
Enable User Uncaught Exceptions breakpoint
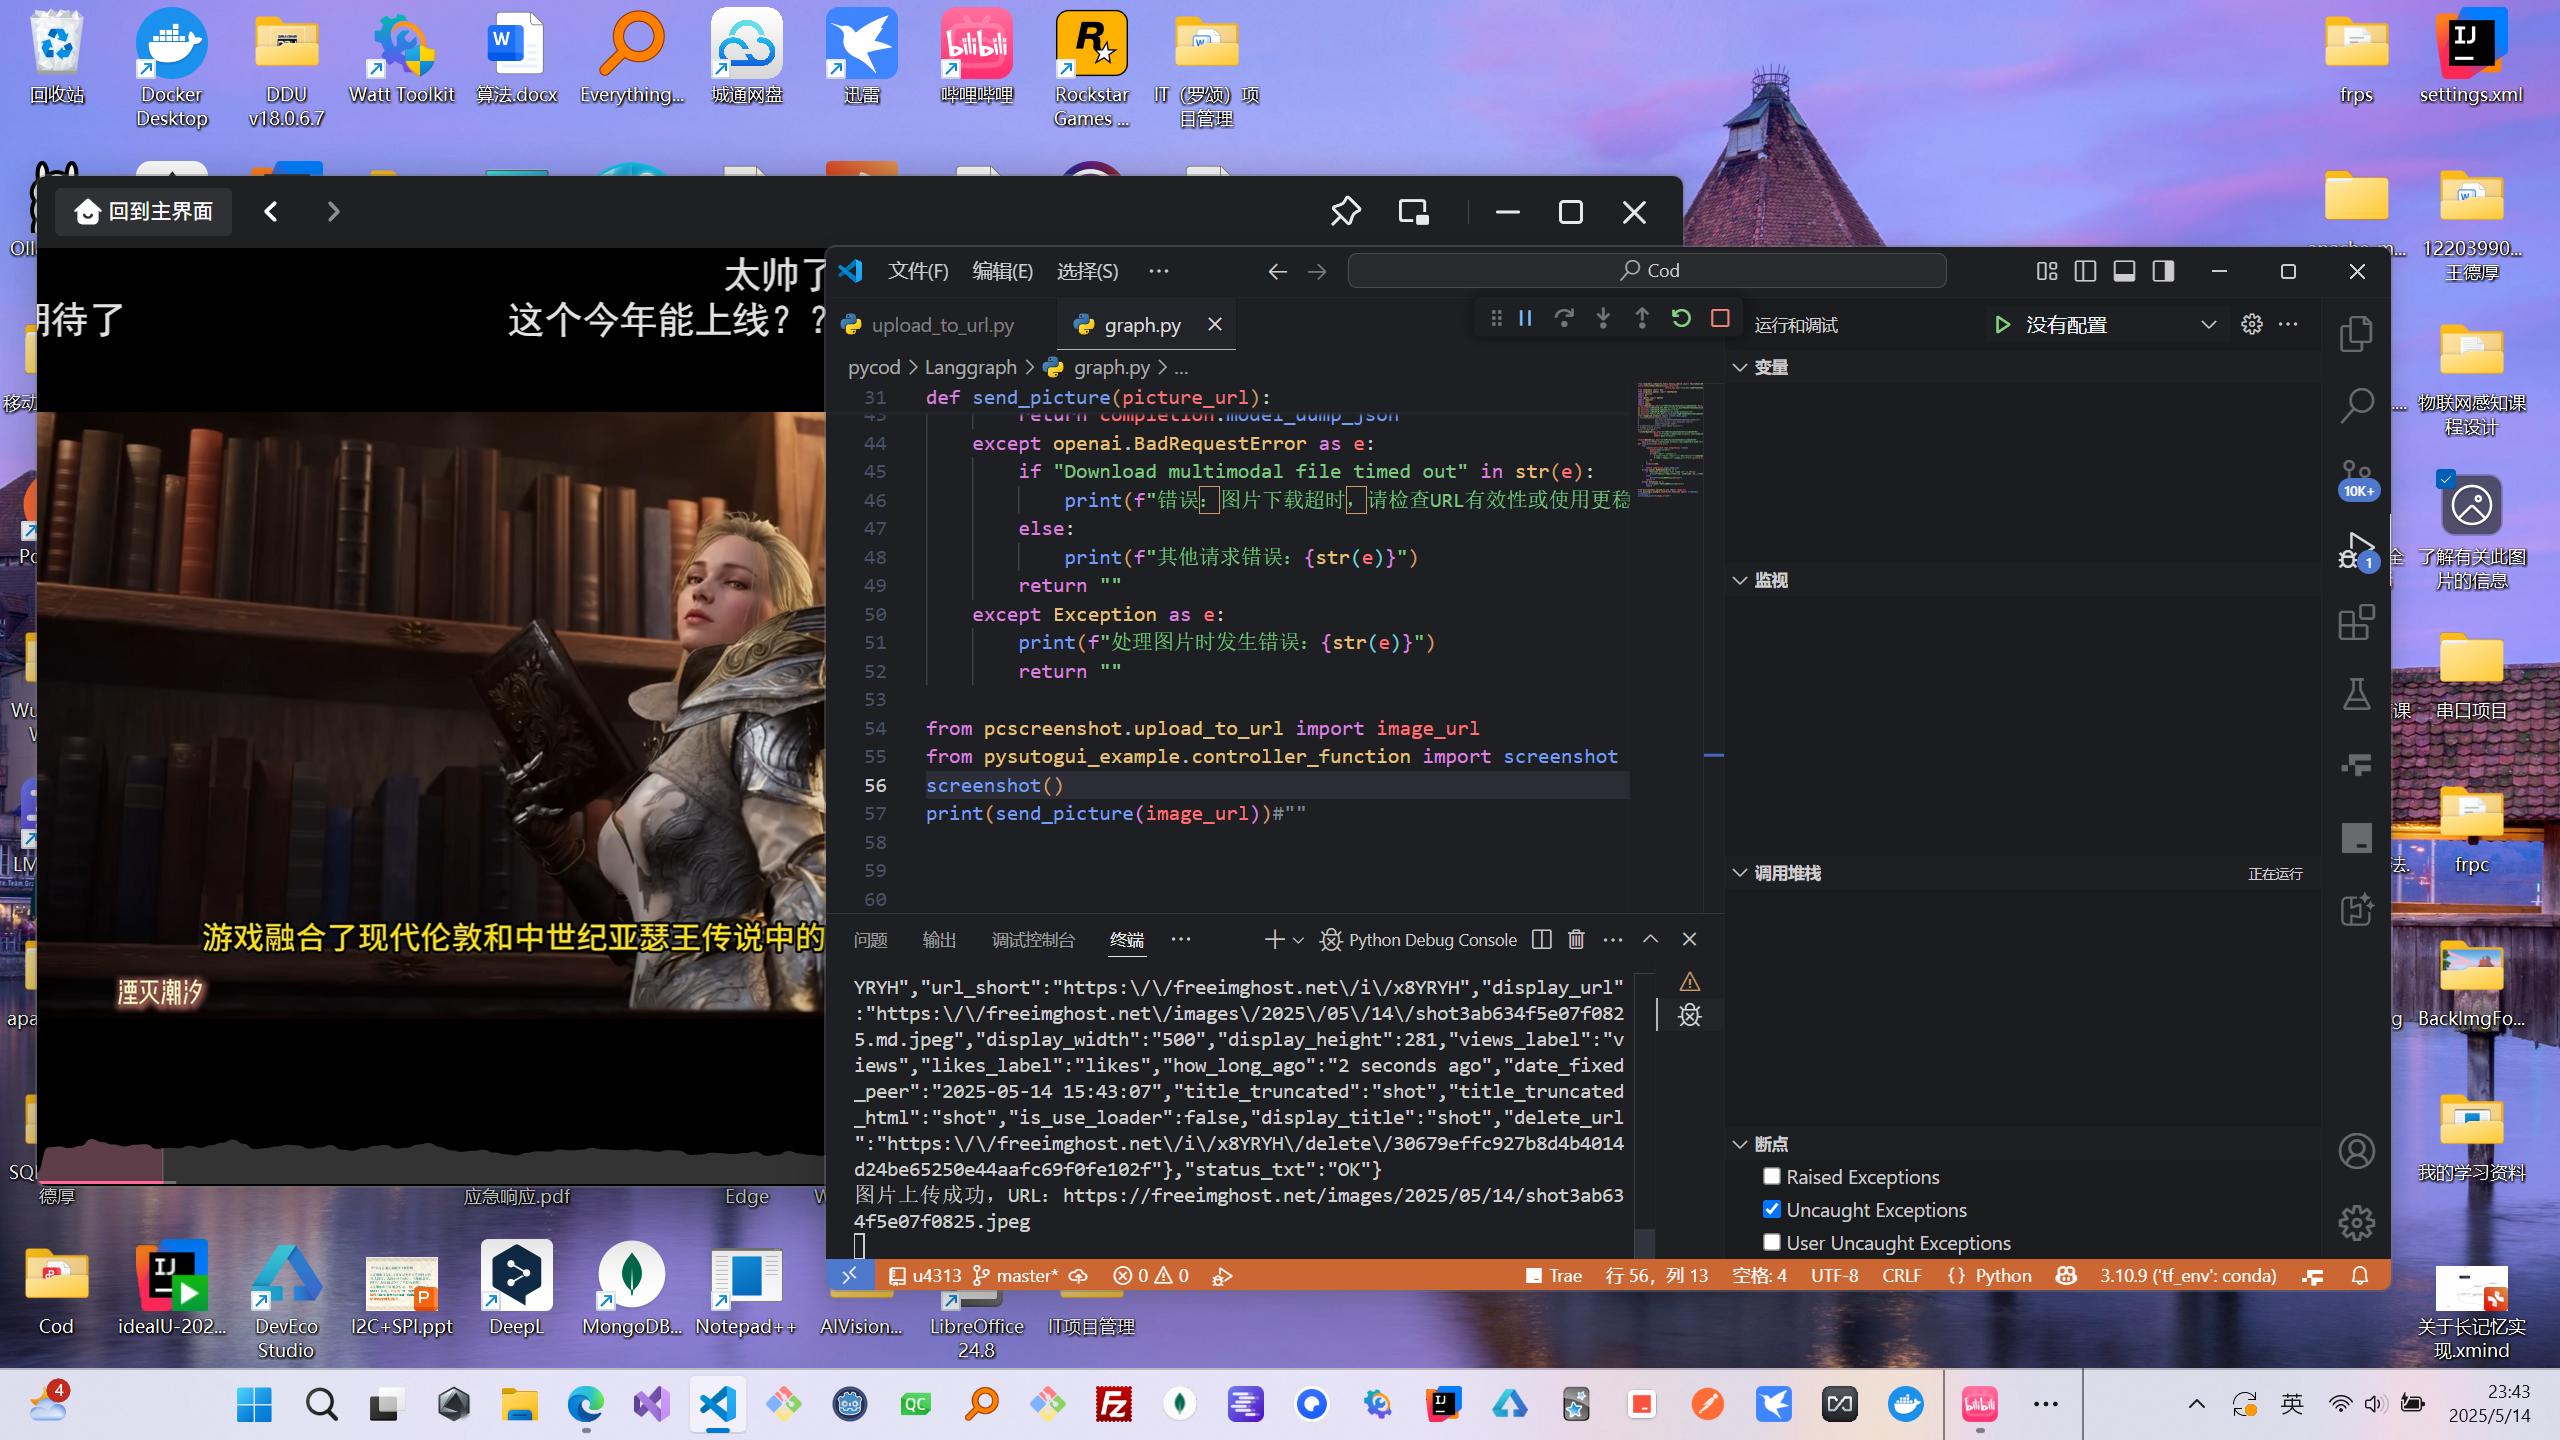(x=1771, y=1242)
